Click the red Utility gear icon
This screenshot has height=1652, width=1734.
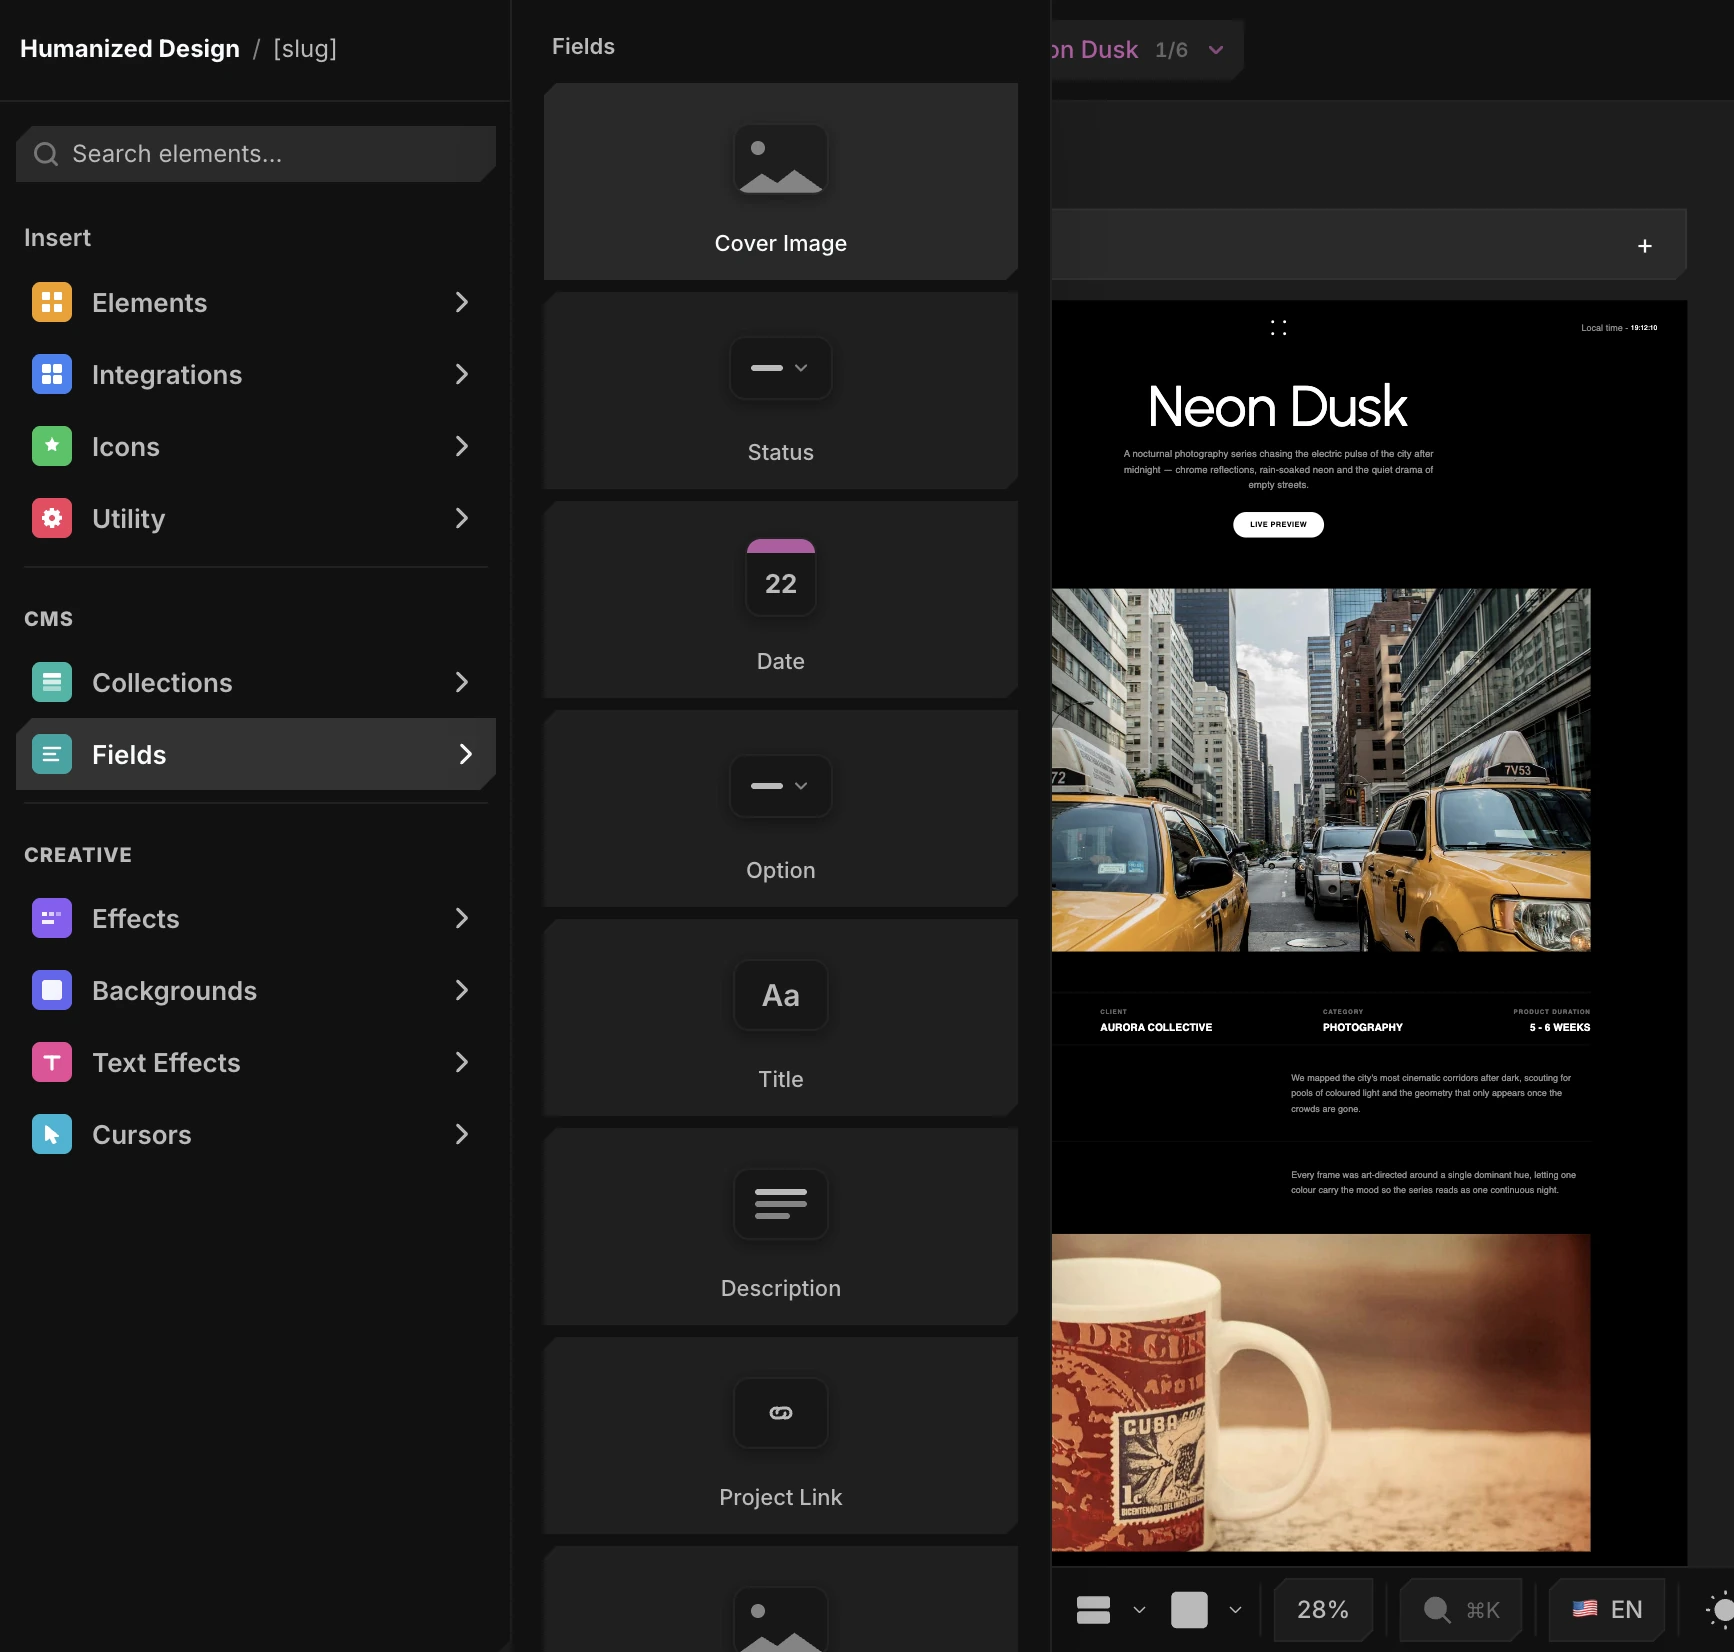[x=52, y=518]
